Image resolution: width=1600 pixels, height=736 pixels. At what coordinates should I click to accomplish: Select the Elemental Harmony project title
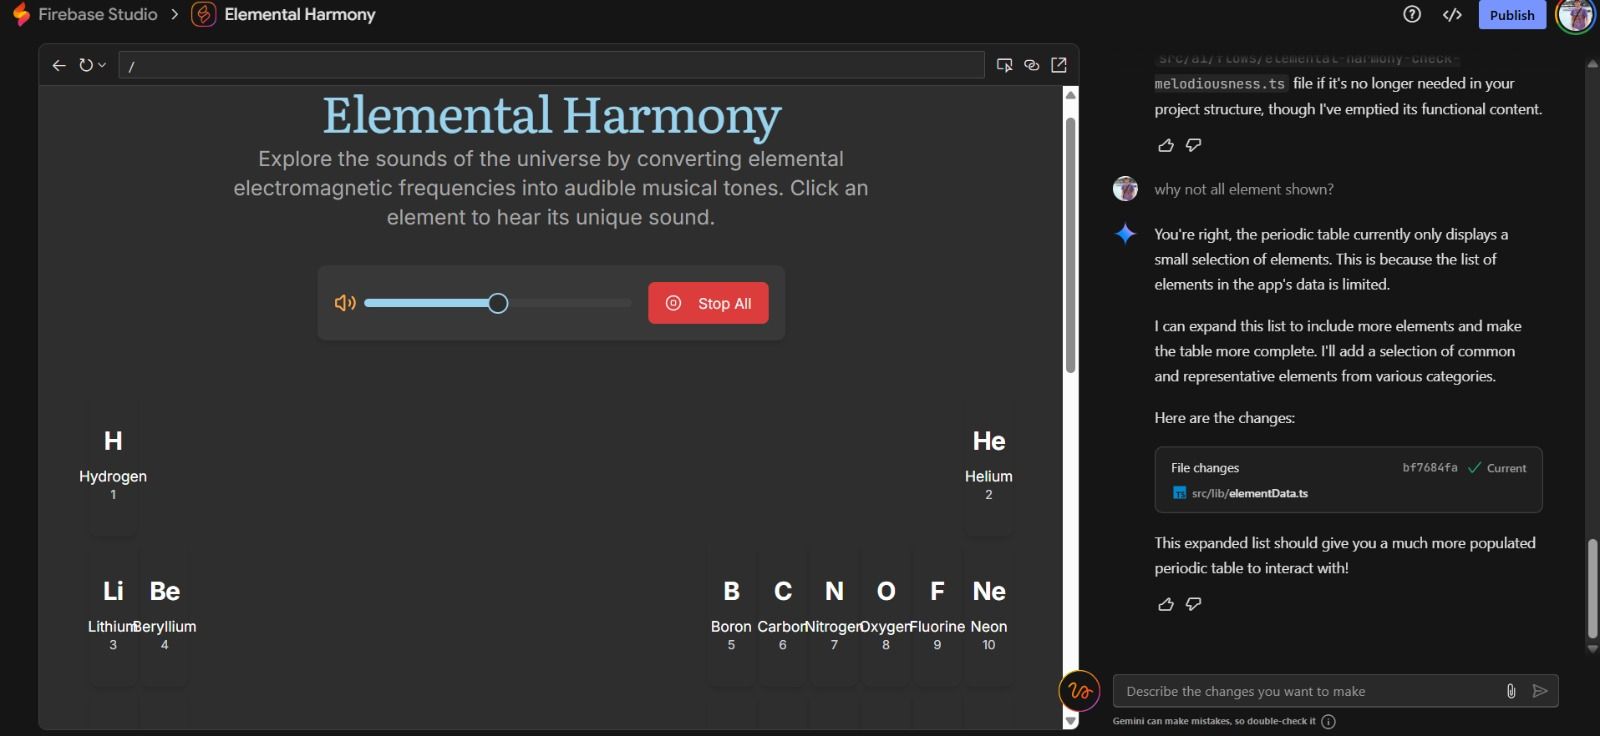click(300, 14)
